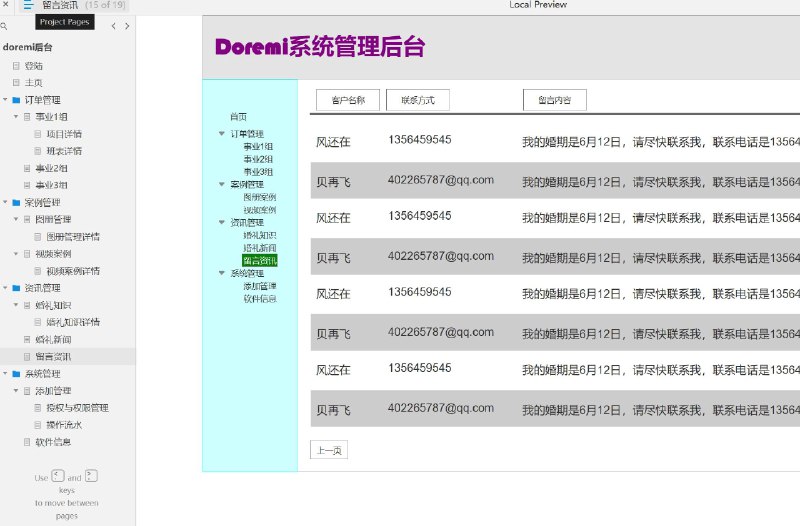Collapse the 订单管理 folder in pages tree

point(5,100)
